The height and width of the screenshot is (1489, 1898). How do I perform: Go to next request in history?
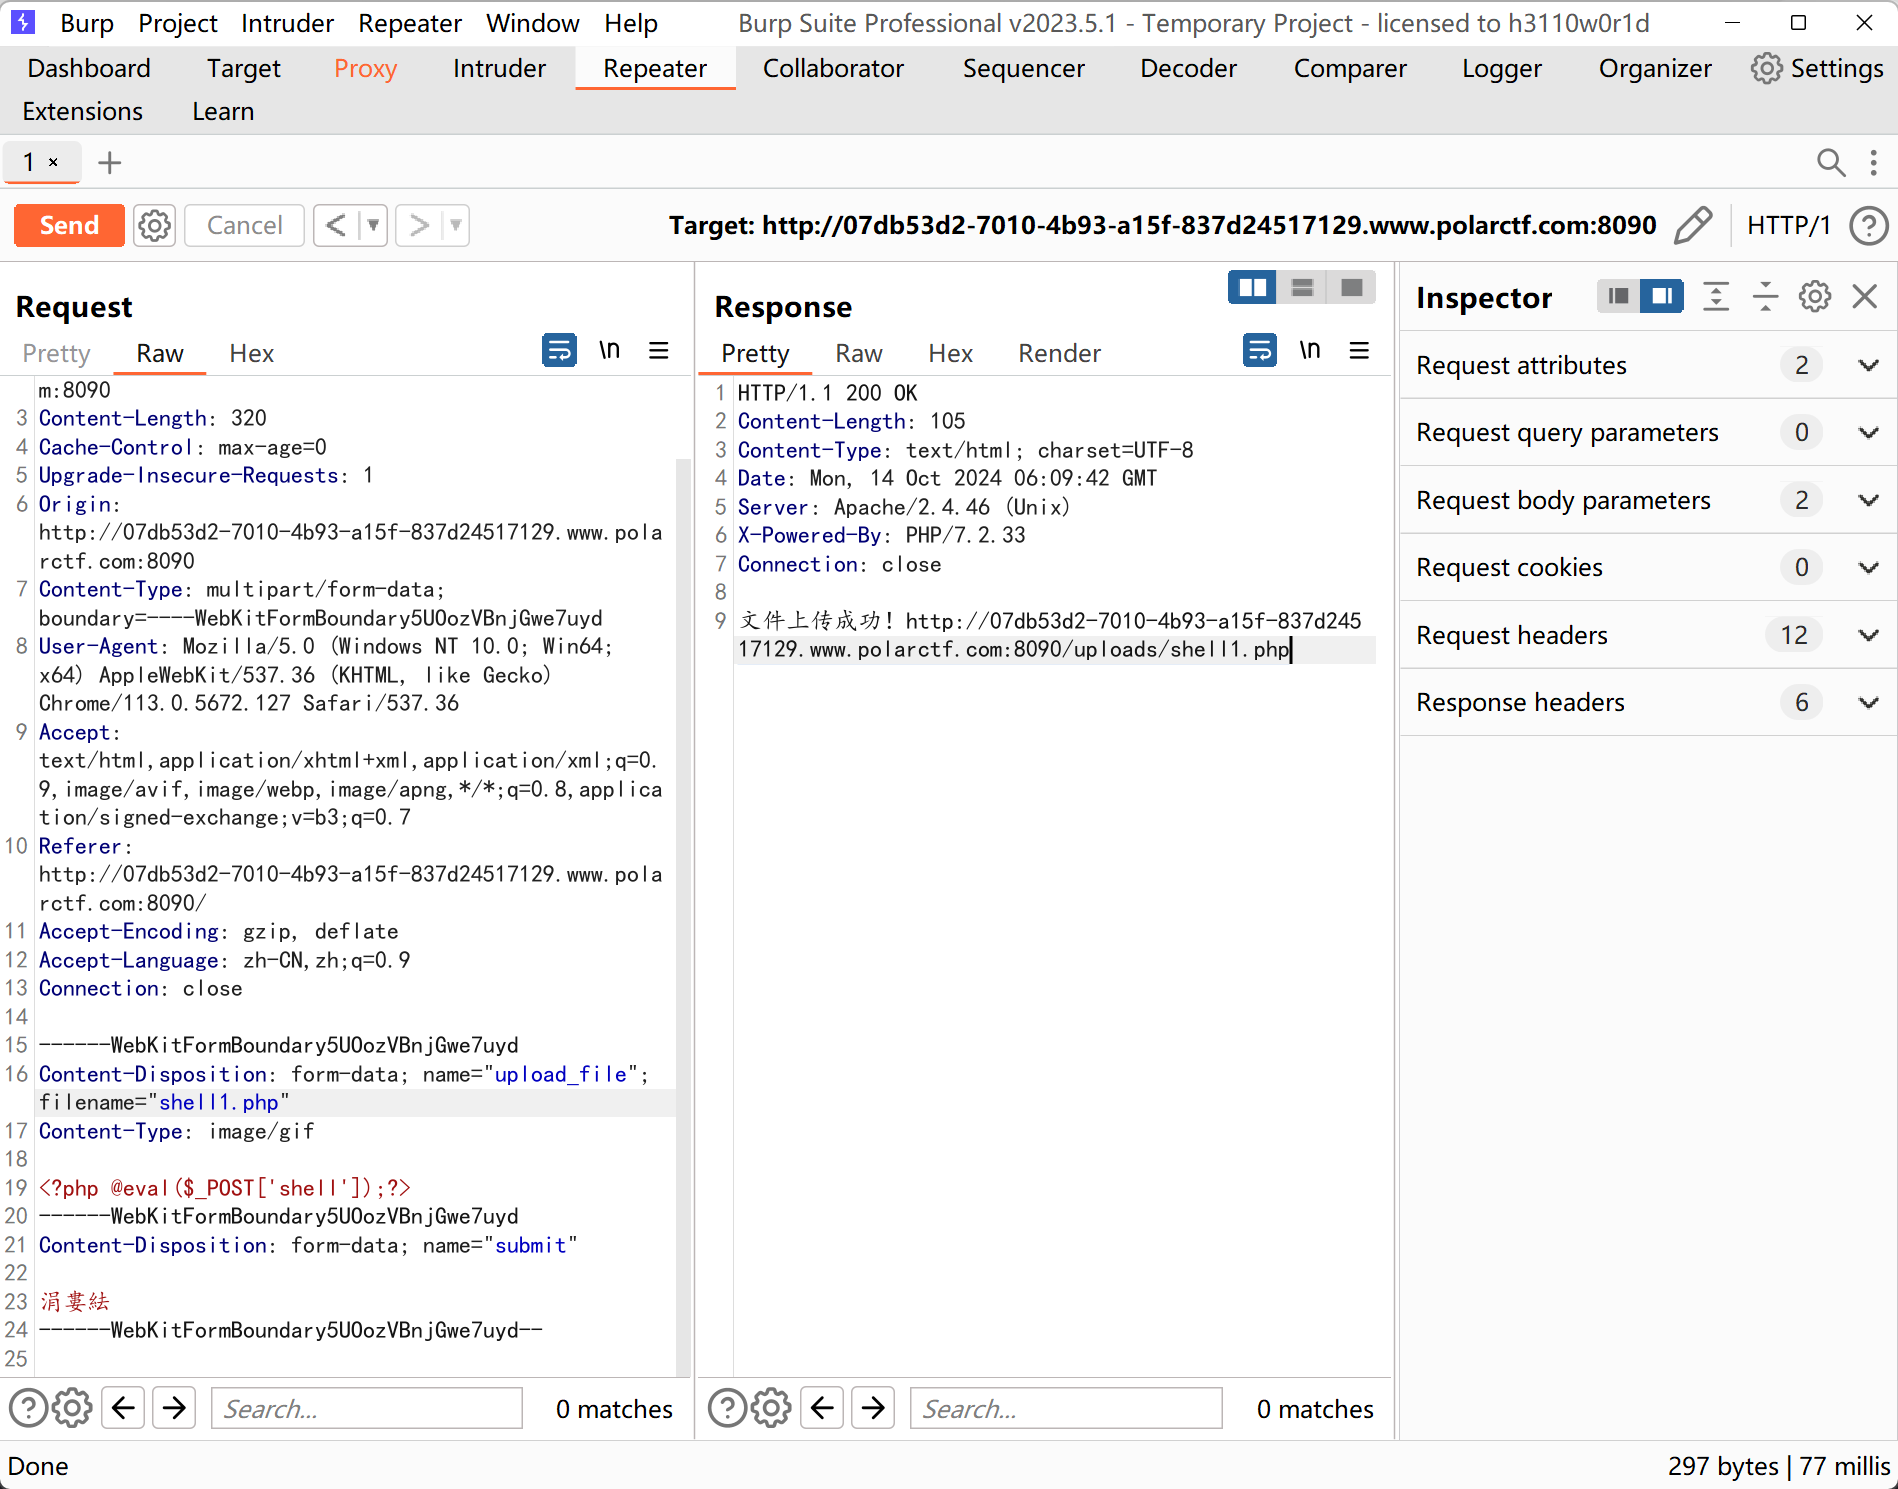(418, 226)
